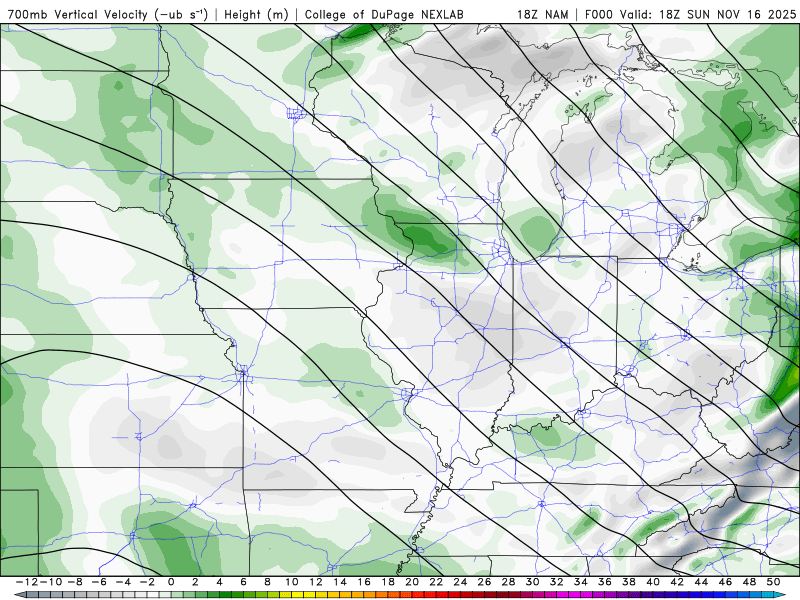Click the 36 tick label on color scale
Screen dimensions: 800x600
point(605,582)
